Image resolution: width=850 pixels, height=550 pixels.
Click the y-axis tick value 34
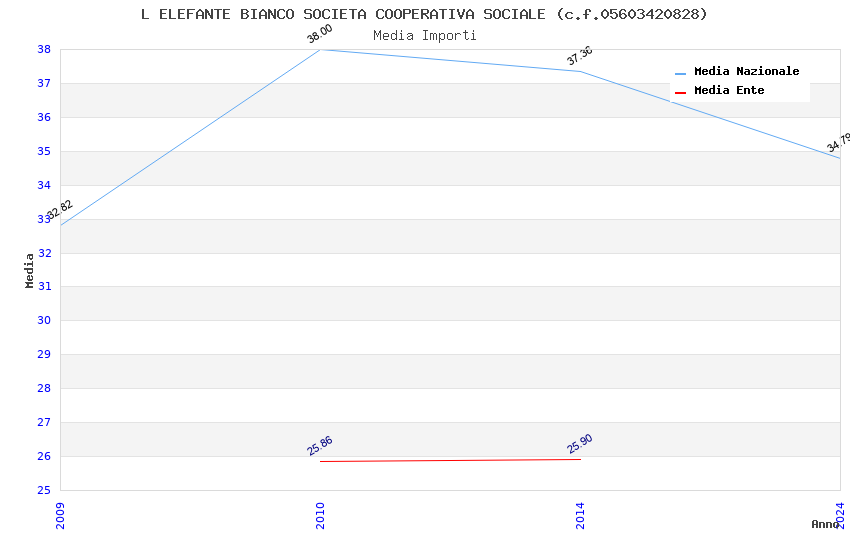44,185
